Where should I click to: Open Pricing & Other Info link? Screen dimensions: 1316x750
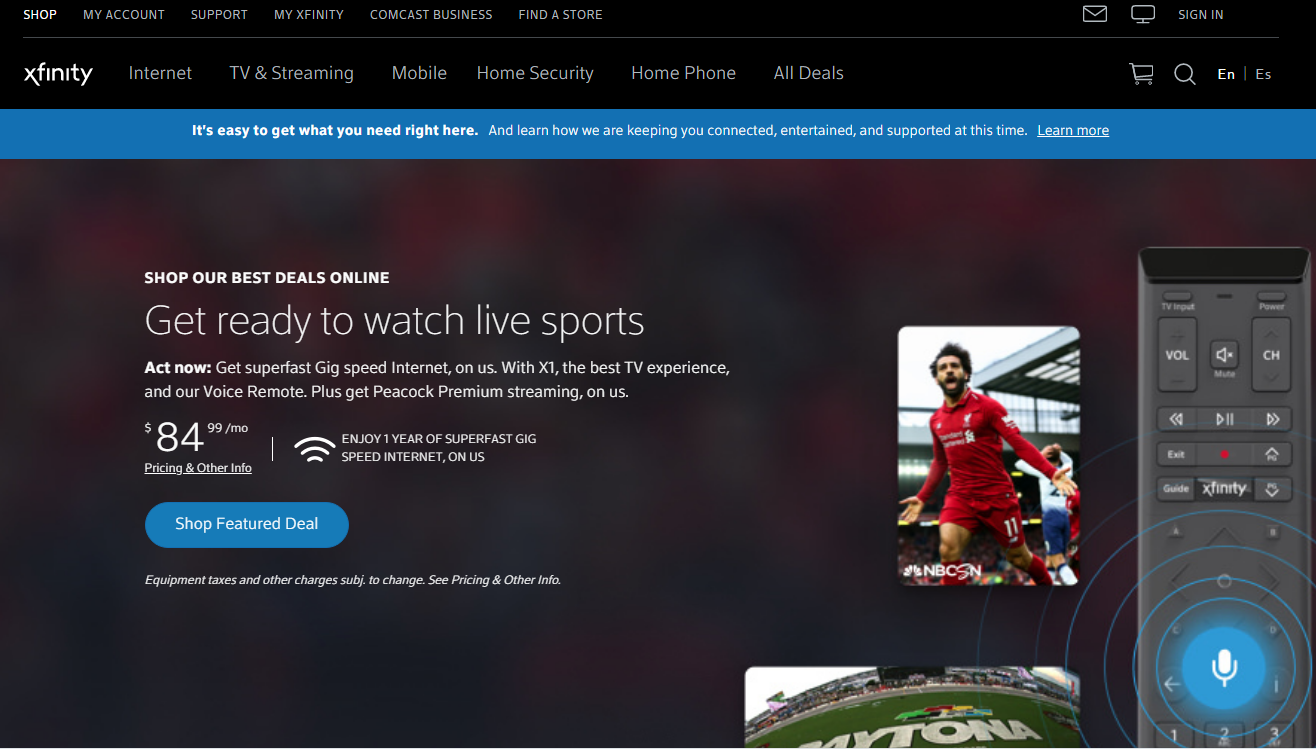click(198, 468)
